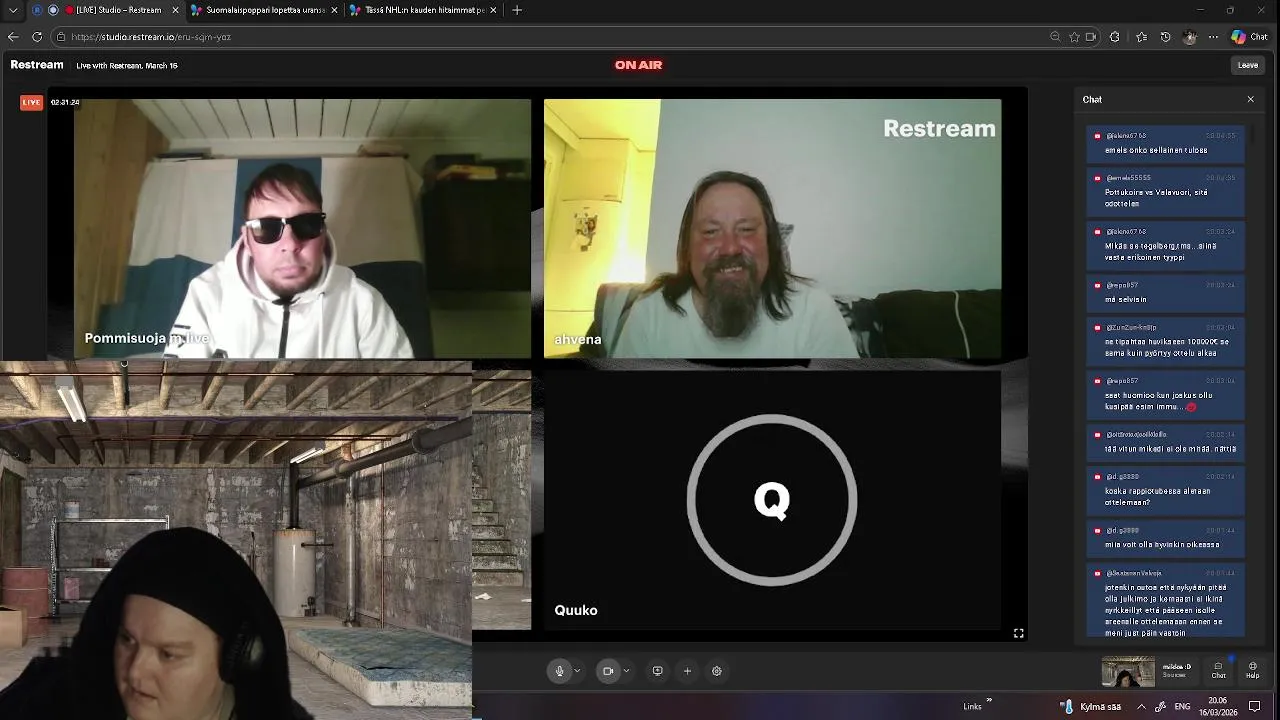The width and height of the screenshot is (1280, 720).
Task: Click the Restream logo in header
Action: pos(37,65)
